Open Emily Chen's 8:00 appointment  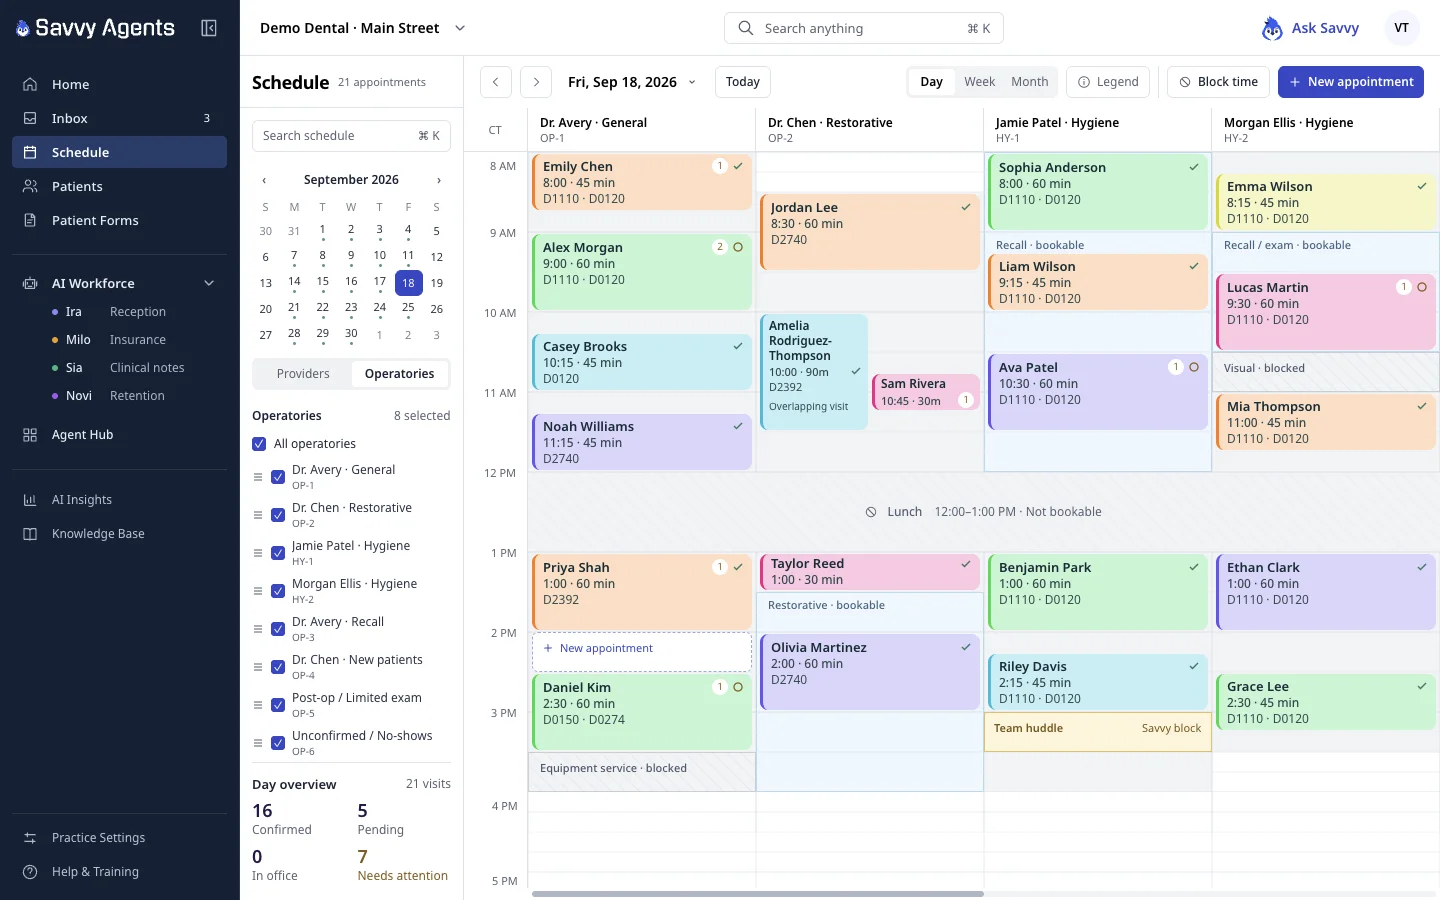pos(642,182)
